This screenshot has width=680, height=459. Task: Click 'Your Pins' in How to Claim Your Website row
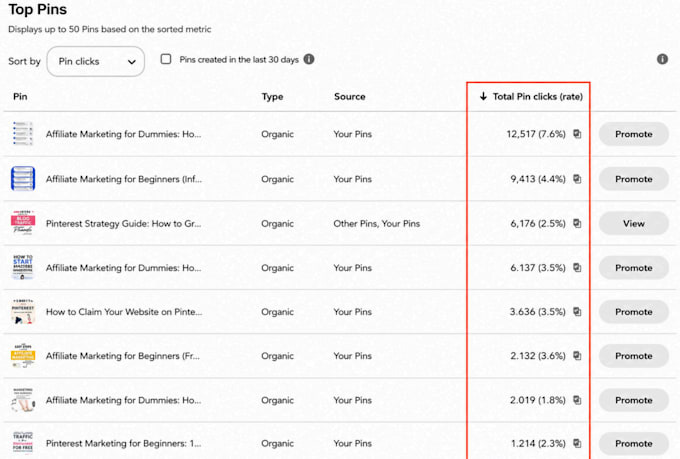tap(352, 312)
